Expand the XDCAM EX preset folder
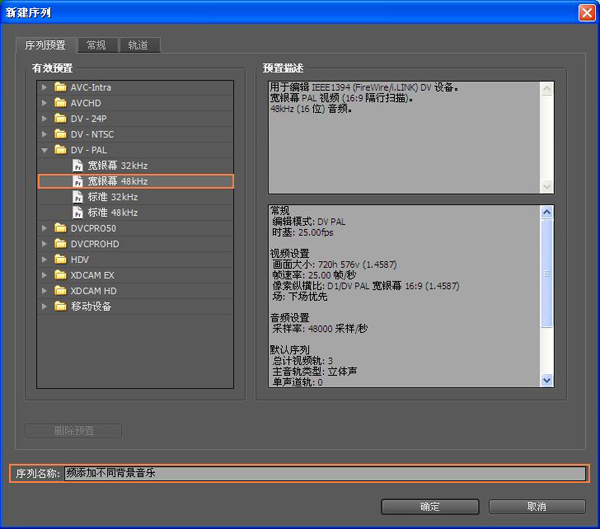The width and height of the screenshot is (600, 529). click(x=44, y=275)
